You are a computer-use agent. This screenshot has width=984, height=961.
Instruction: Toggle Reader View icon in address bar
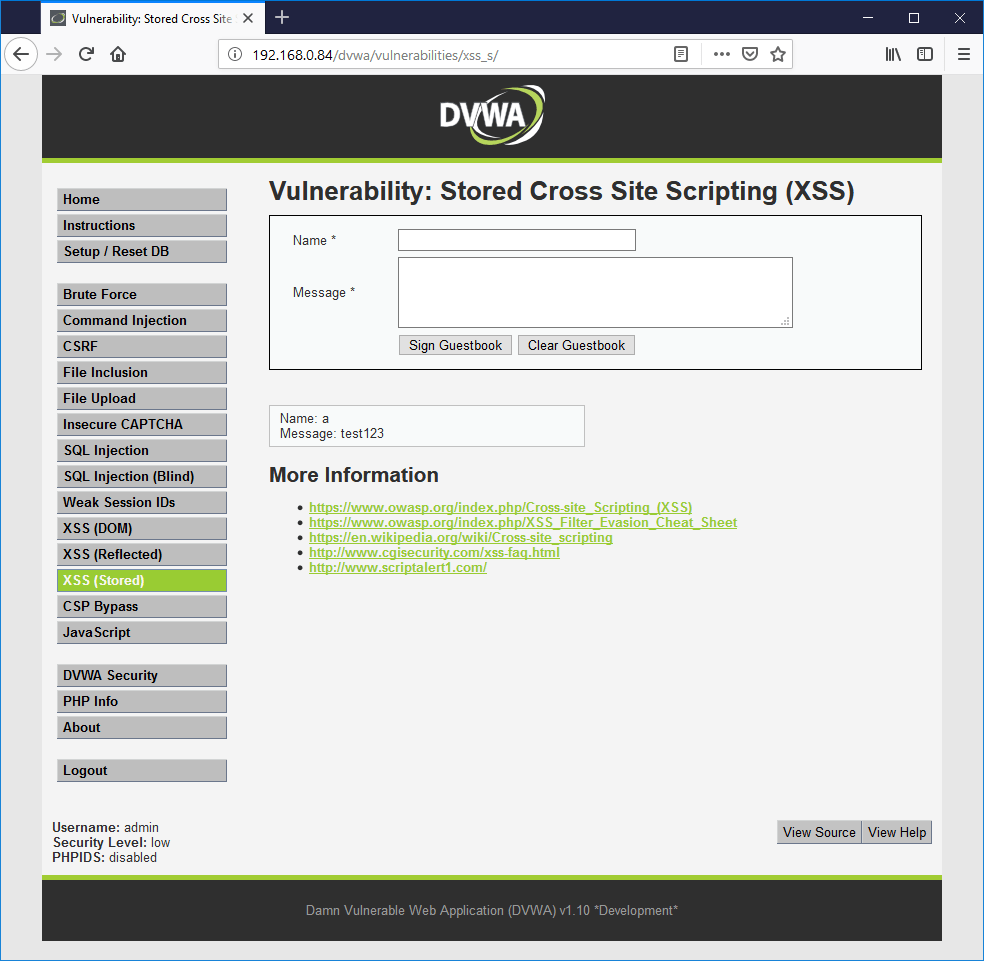click(681, 54)
